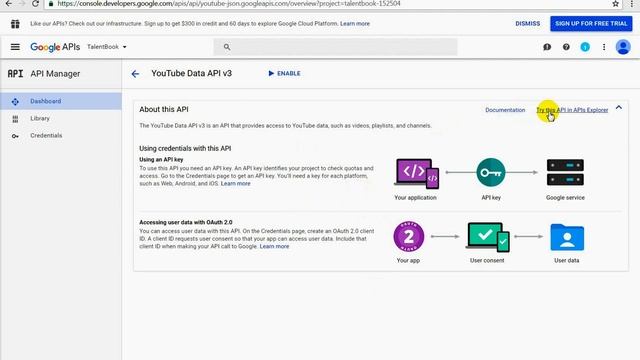Click the User data folder icon
This screenshot has height=360, width=640.
567,237
